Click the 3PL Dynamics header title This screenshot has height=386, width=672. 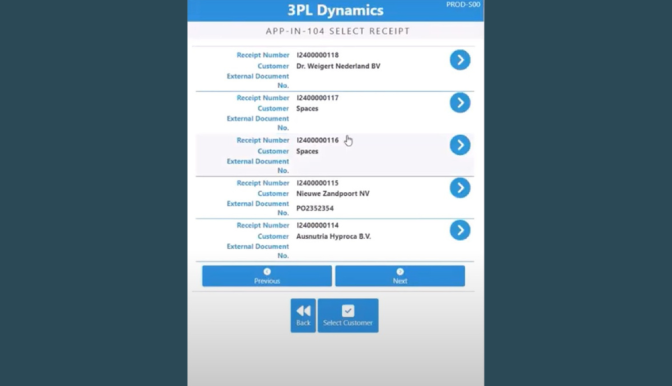[x=335, y=10]
